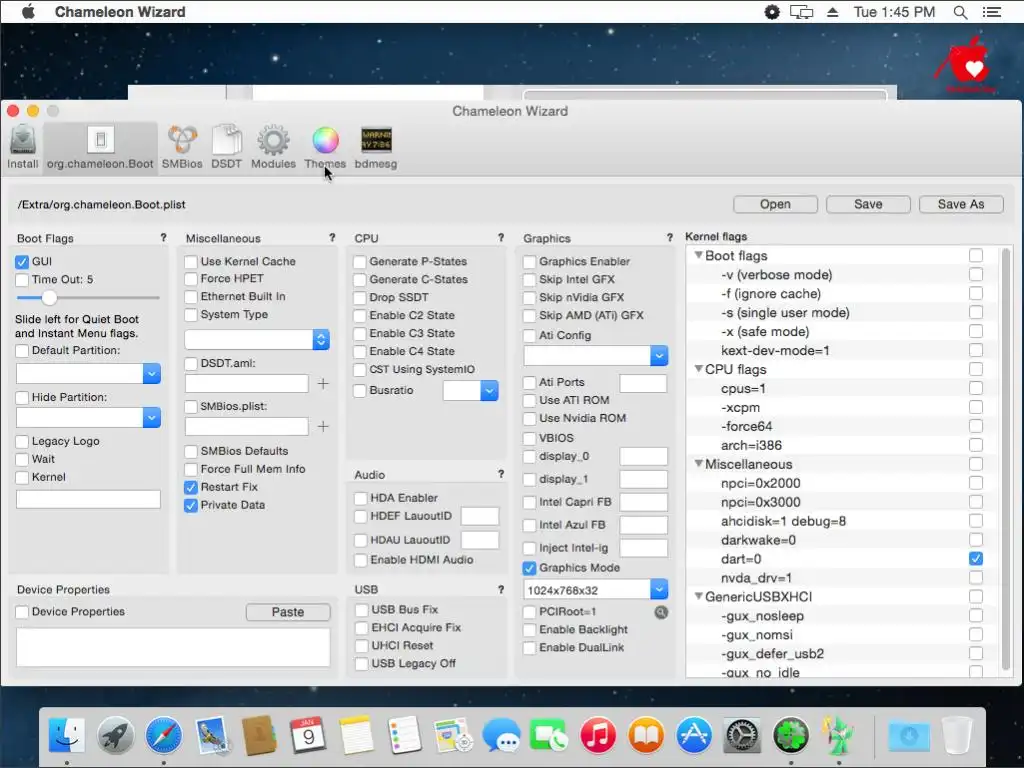
Task: Click the HDEF LauoutID input field
Action: tap(479, 517)
